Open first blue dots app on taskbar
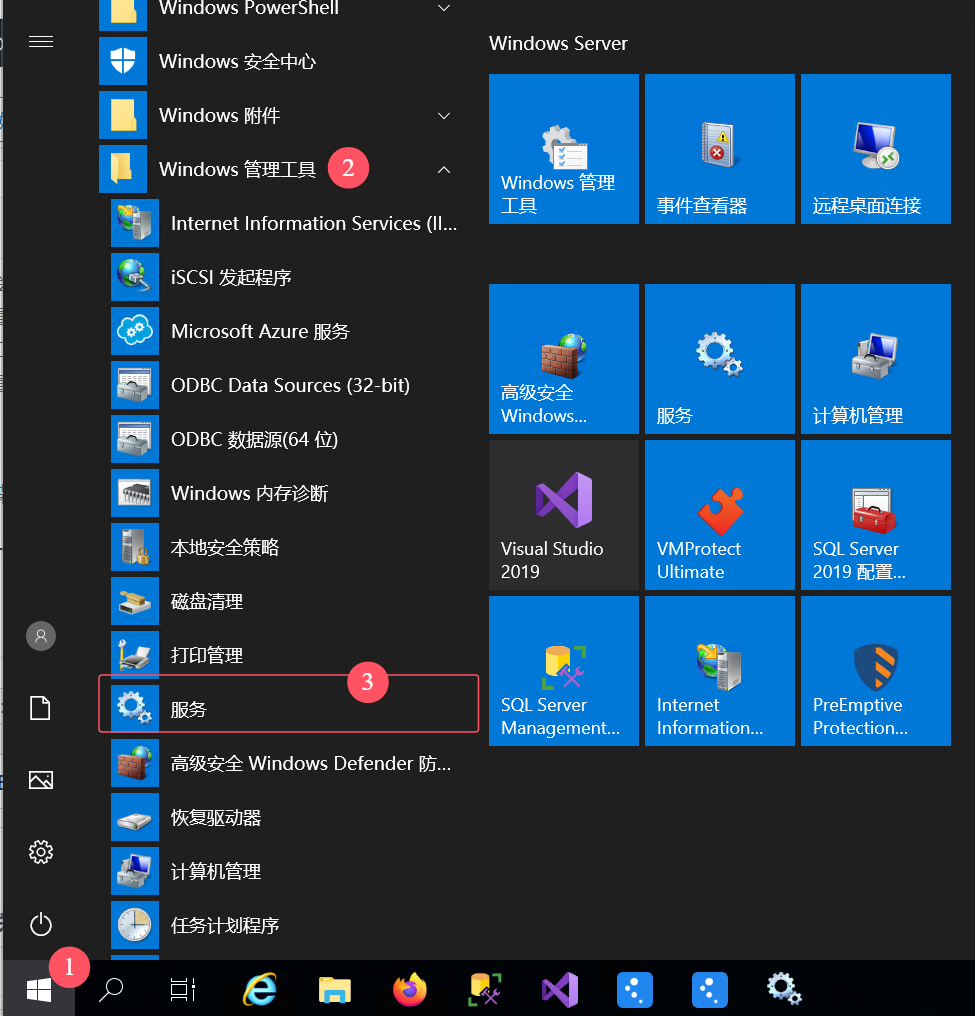Viewport: 975px width, 1016px height. [635, 989]
